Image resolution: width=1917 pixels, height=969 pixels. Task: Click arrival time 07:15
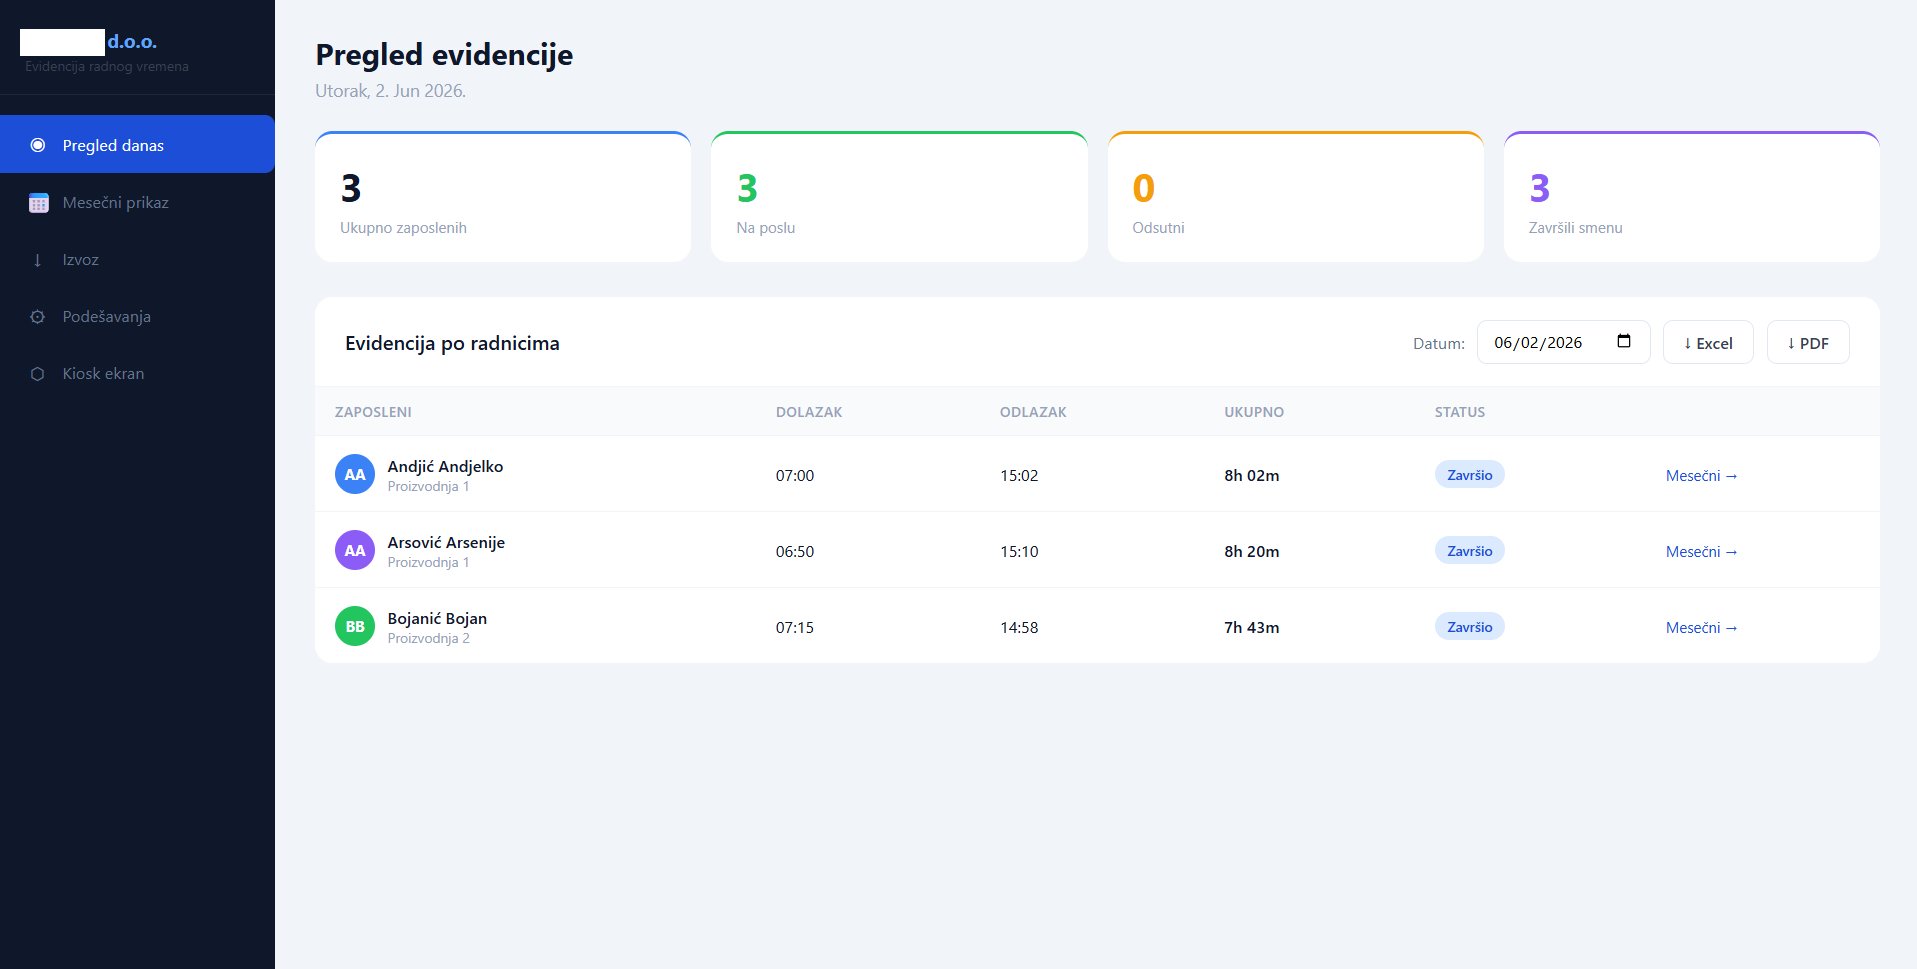(x=795, y=628)
